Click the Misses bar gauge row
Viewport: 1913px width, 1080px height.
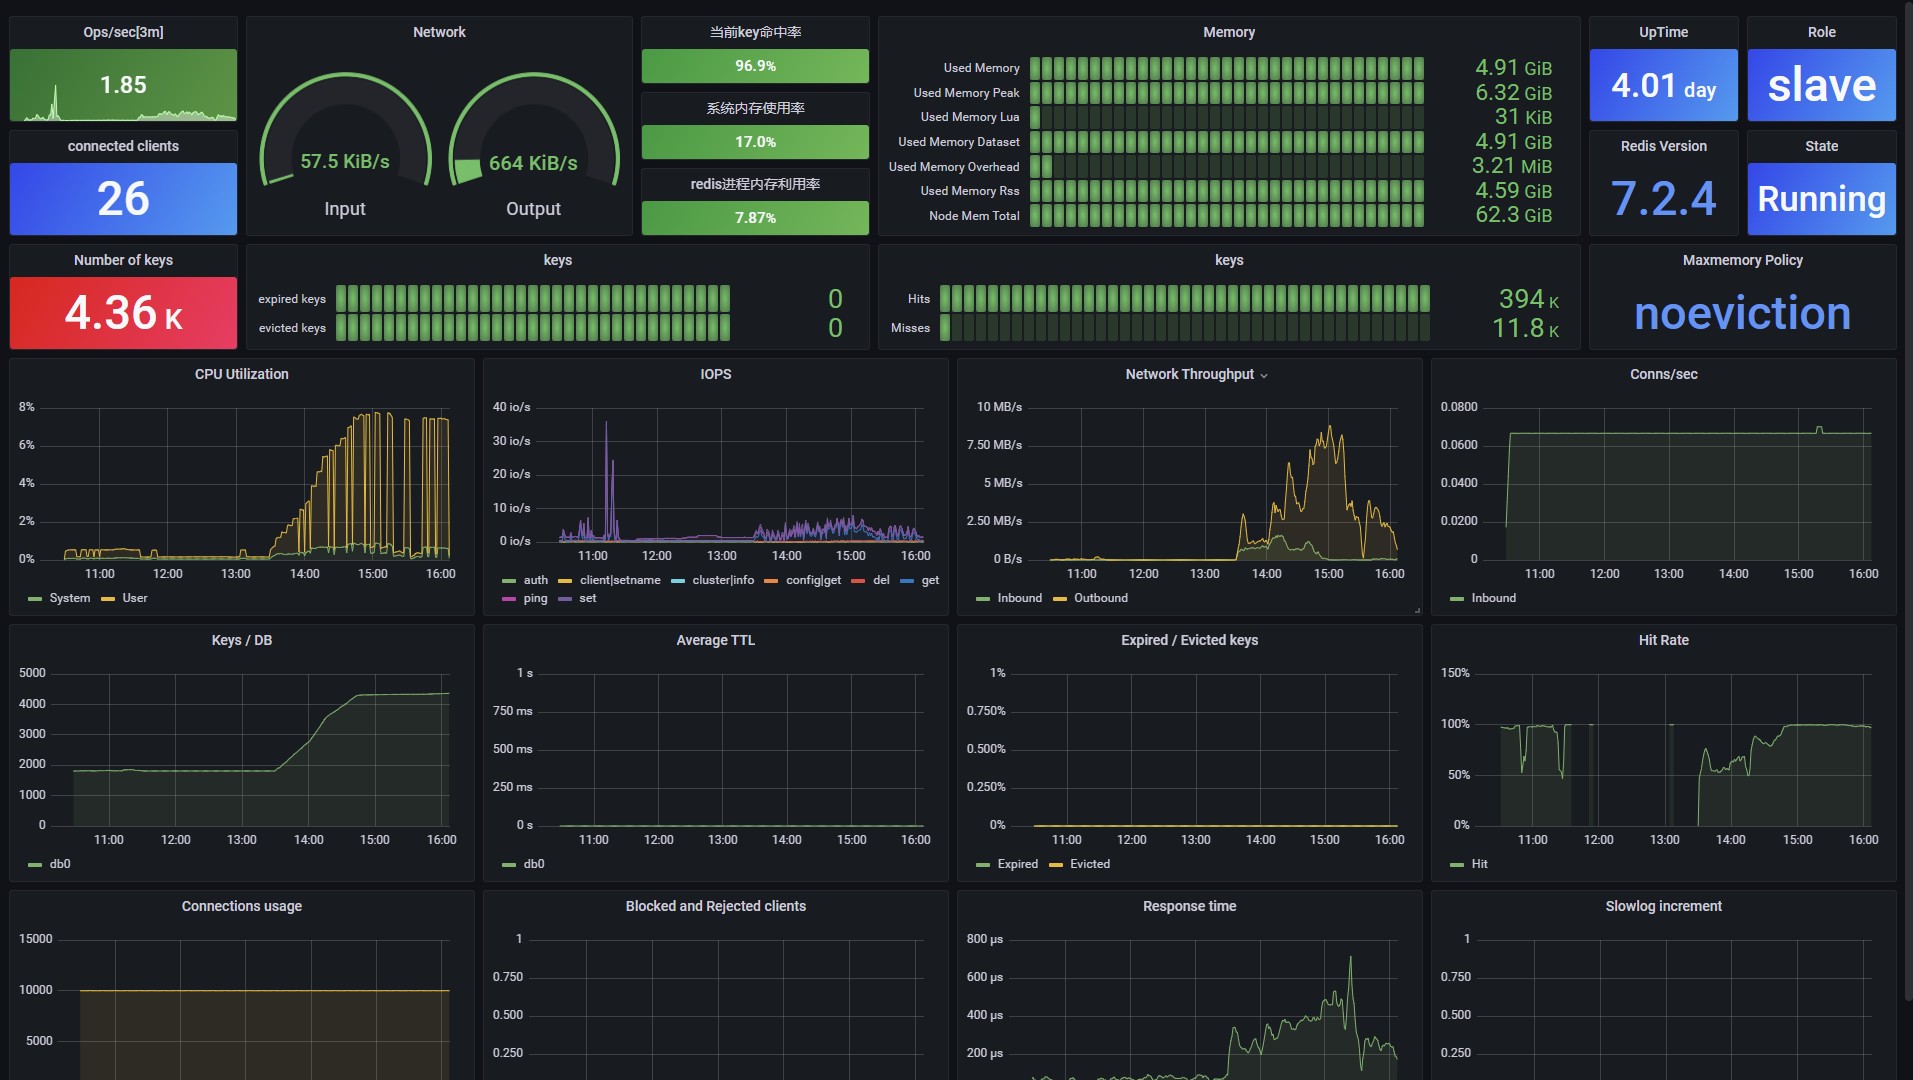(1185, 328)
